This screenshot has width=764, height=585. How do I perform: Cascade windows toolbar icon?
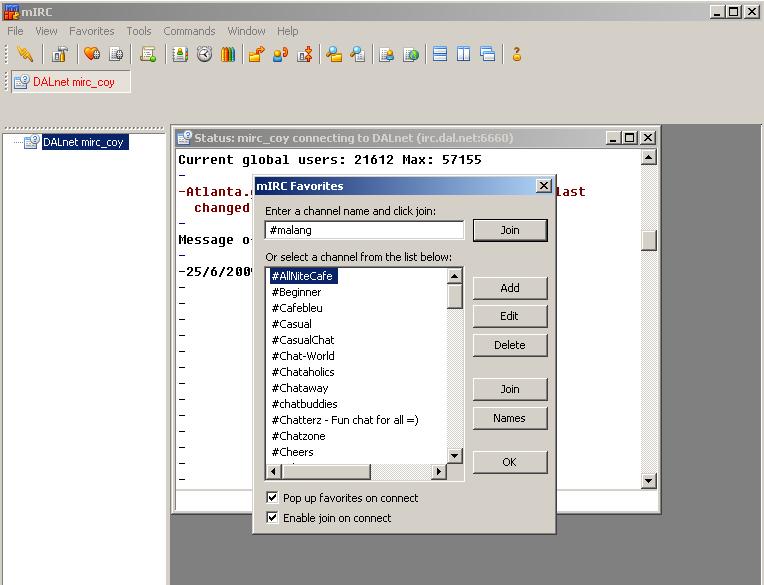pos(487,54)
